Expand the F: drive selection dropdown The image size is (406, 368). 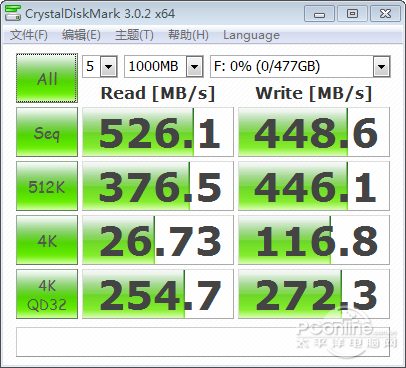point(381,66)
